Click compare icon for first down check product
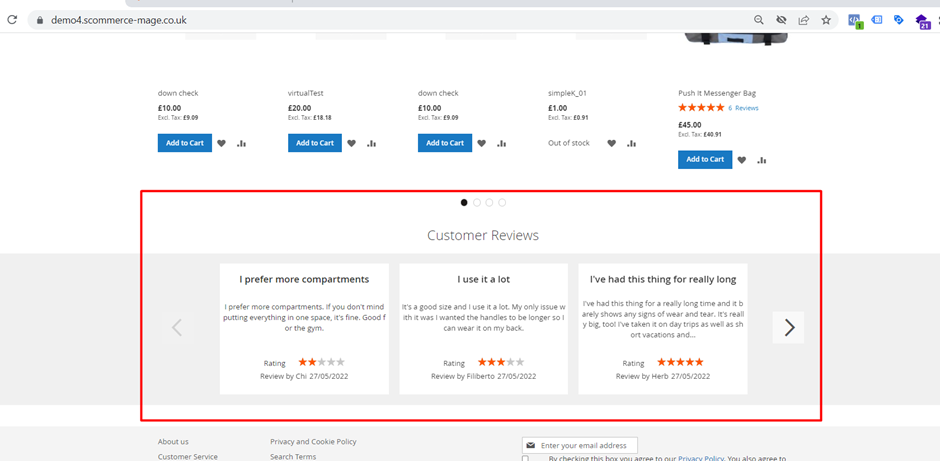This screenshot has height=461, width=940. point(241,143)
